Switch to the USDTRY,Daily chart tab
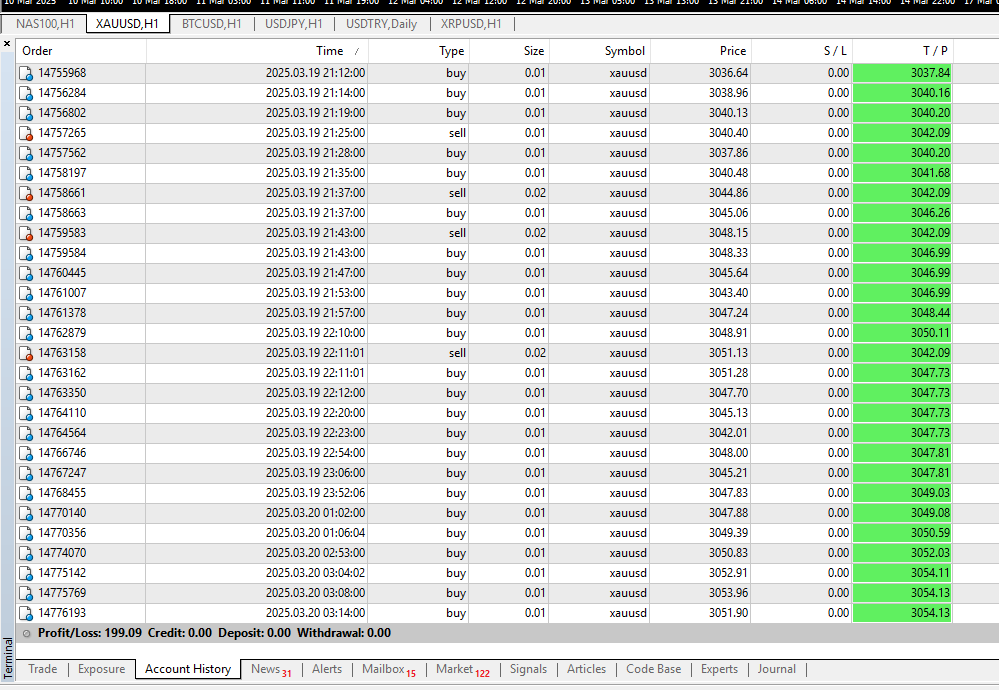 381,24
